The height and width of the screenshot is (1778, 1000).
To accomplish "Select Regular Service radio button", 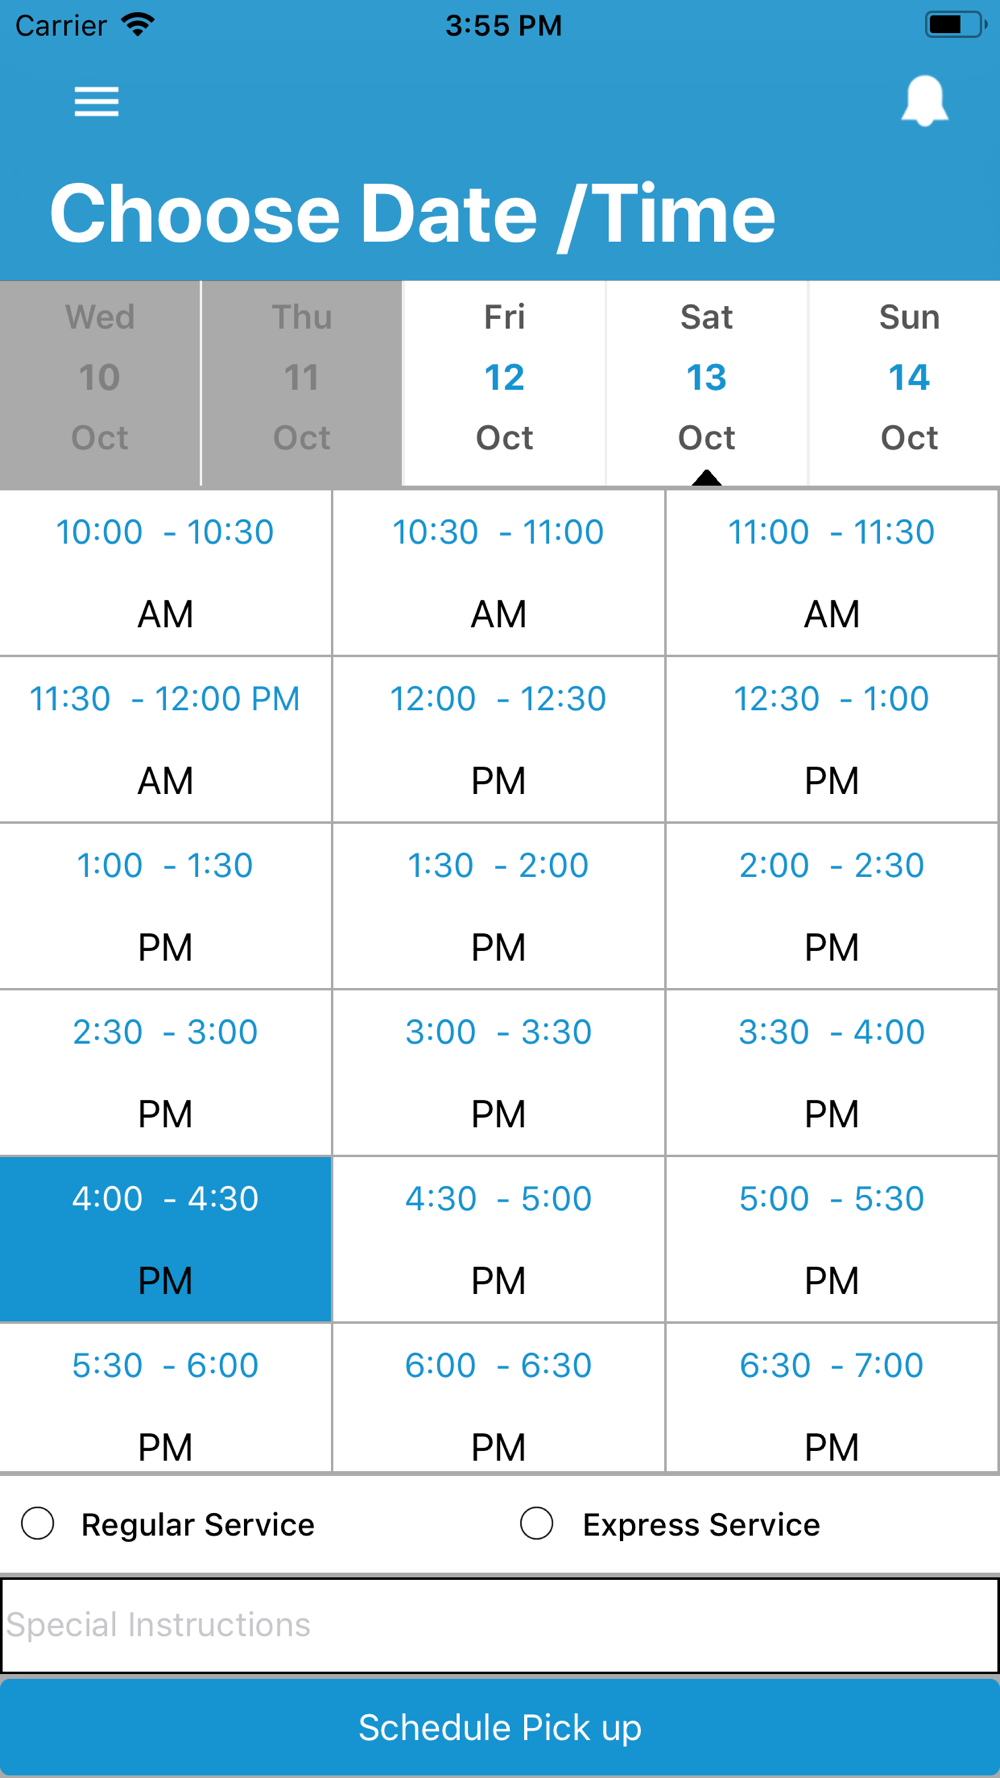I will tap(38, 1524).
